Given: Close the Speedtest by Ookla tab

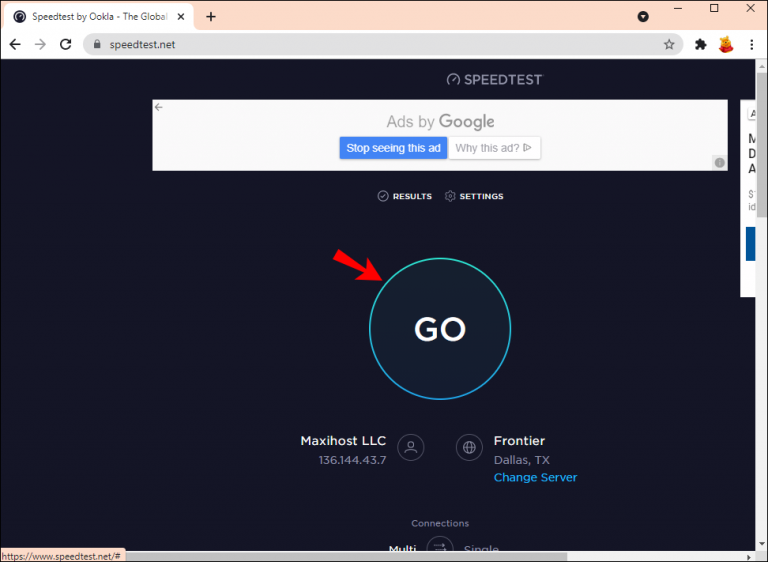Looking at the screenshot, I should point(181,17).
